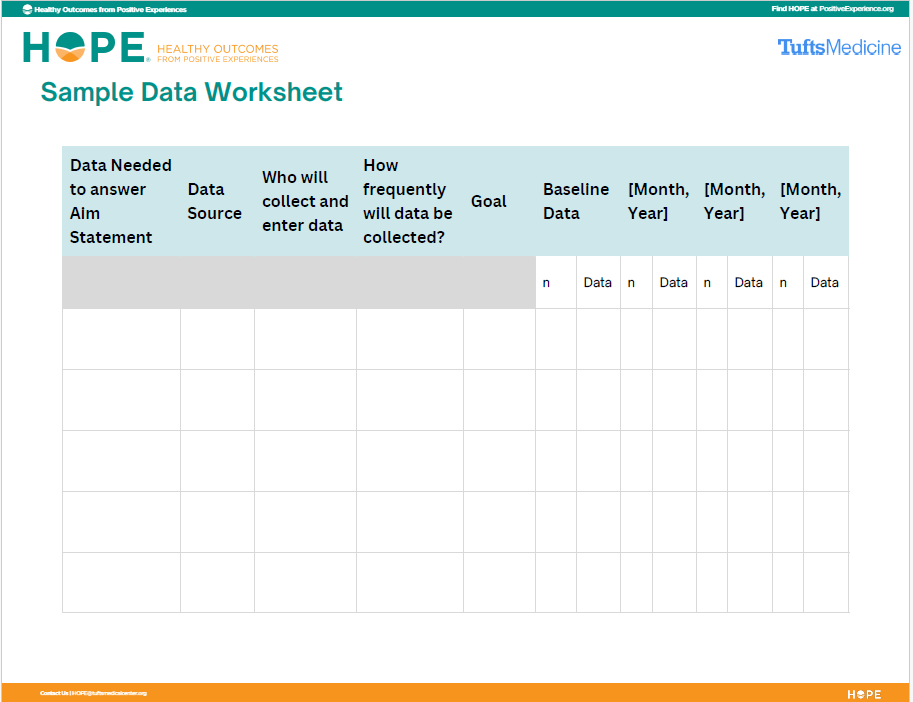The width and height of the screenshot is (913, 702).
Task: Select the Baseline Data column header
Action: point(576,201)
